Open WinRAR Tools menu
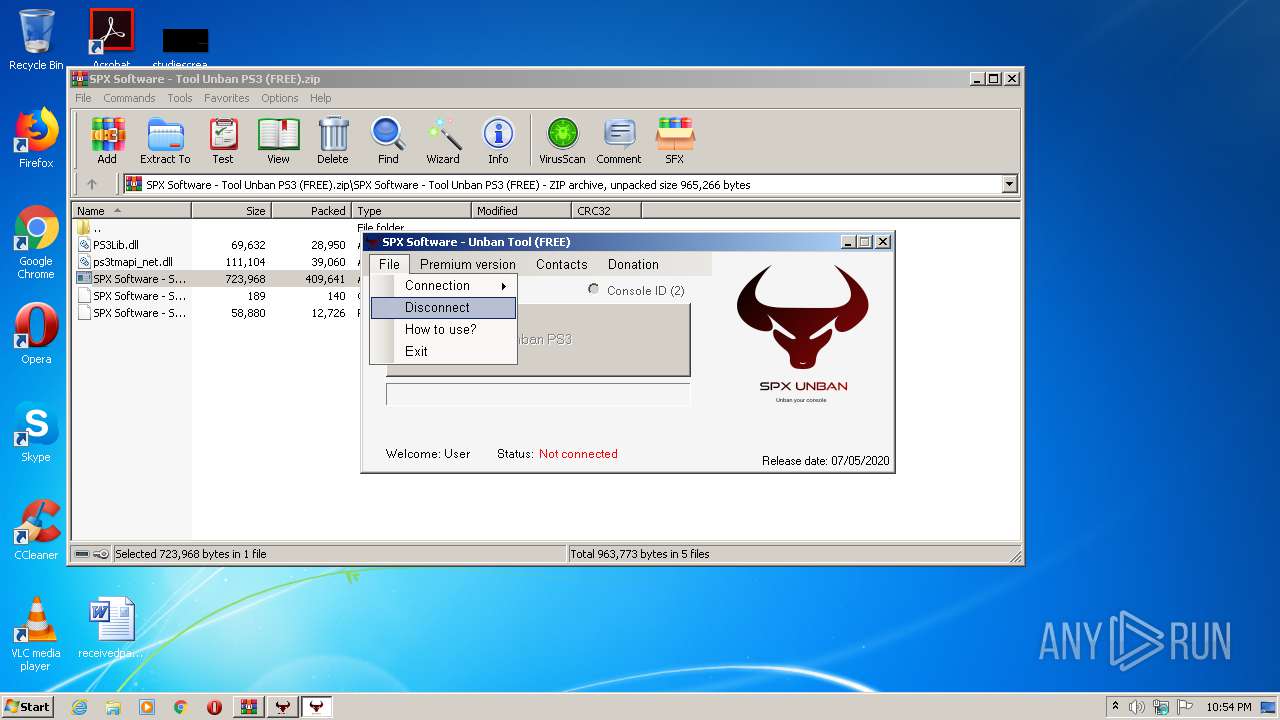The height and width of the screenshot is (720, 1280). click(180, 98)
